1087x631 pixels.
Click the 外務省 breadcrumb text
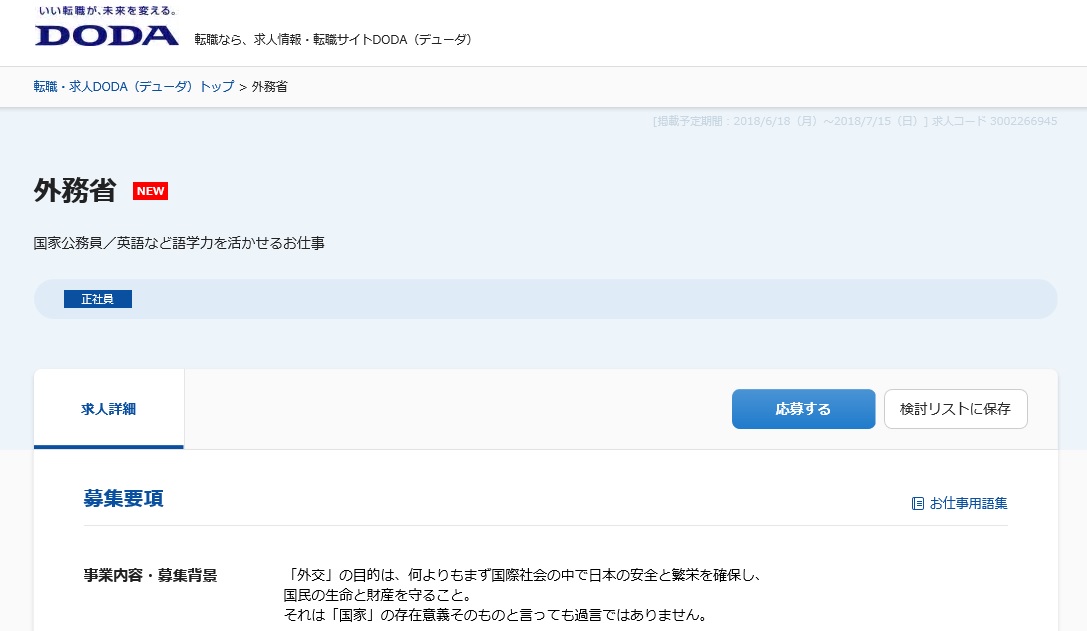[270, 87]
